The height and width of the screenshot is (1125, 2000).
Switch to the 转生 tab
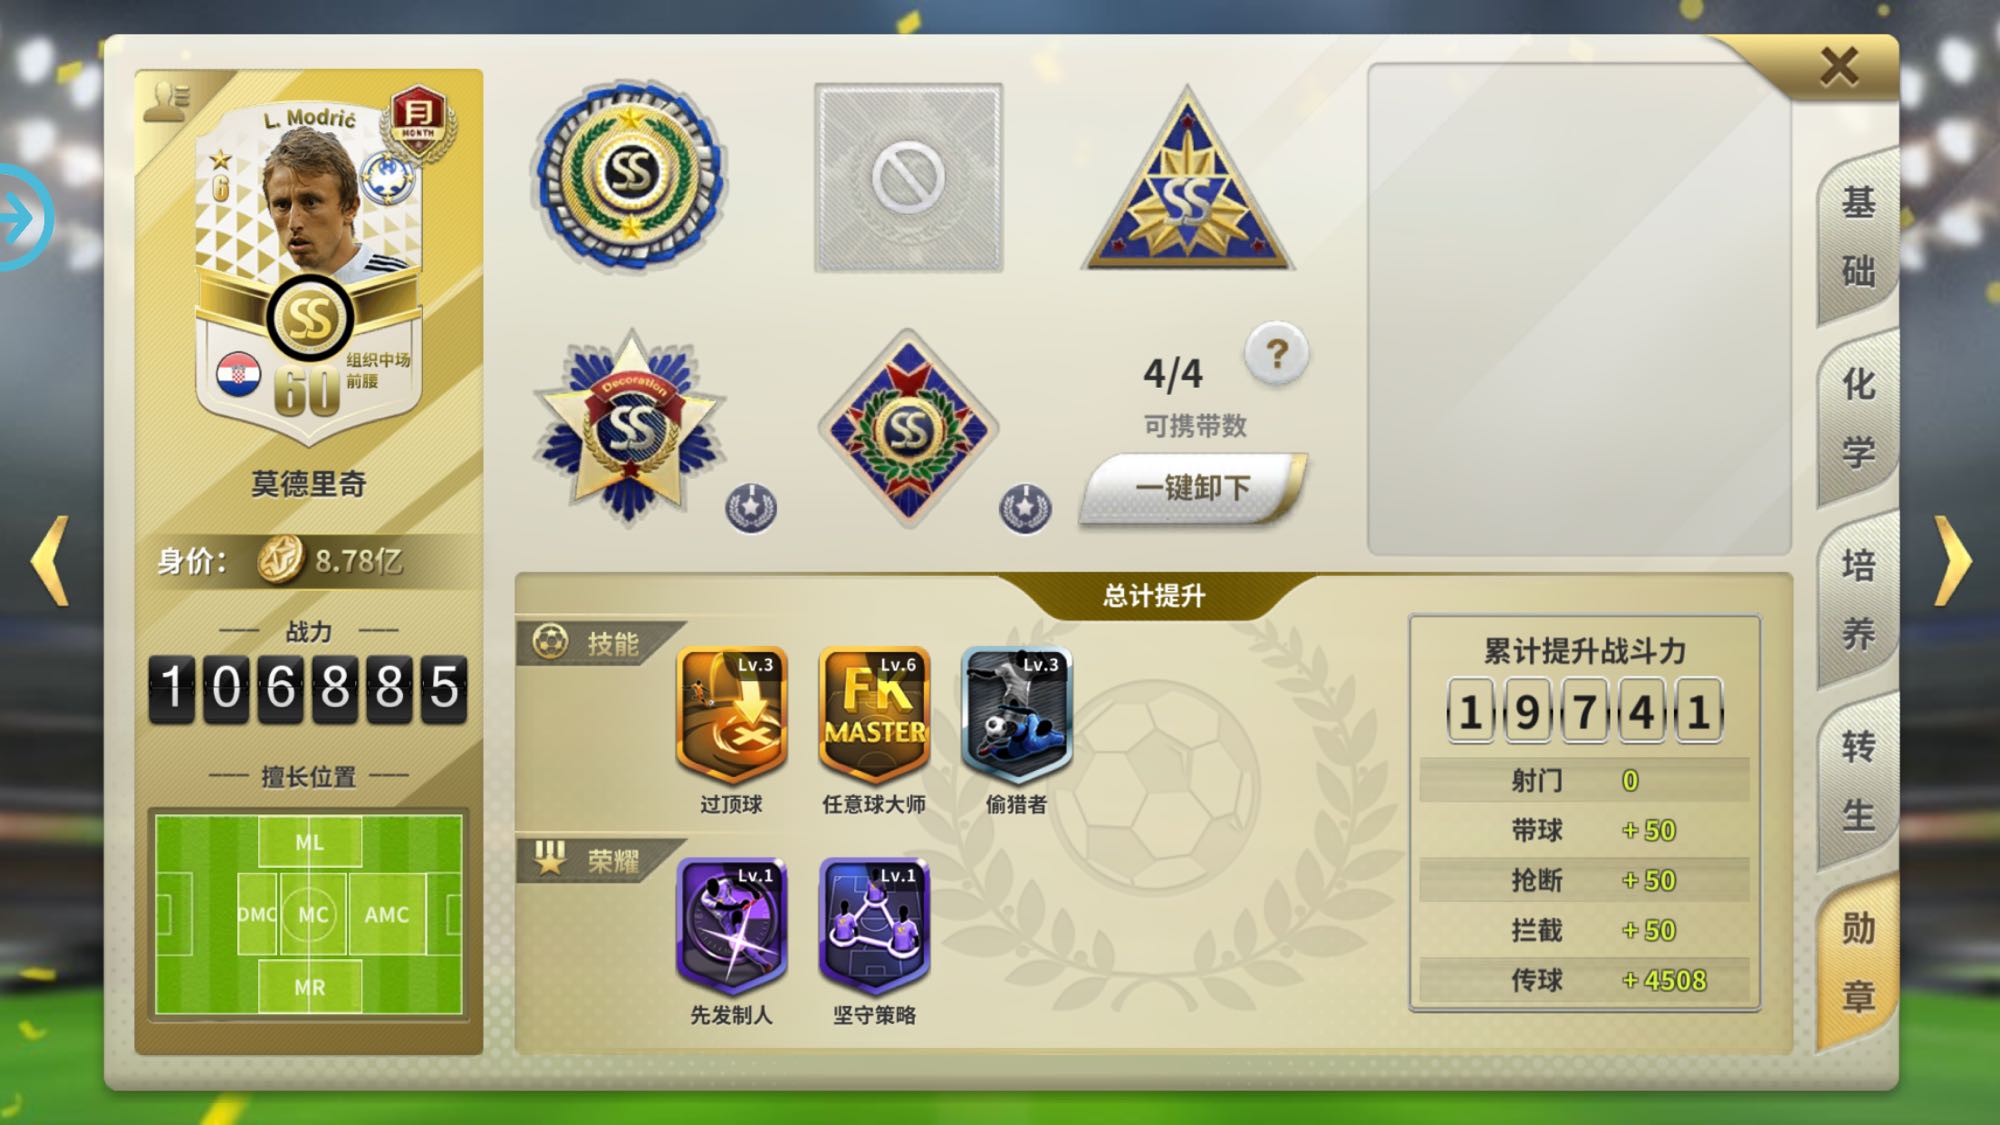pyautogui.click(x=1858, y=781)
